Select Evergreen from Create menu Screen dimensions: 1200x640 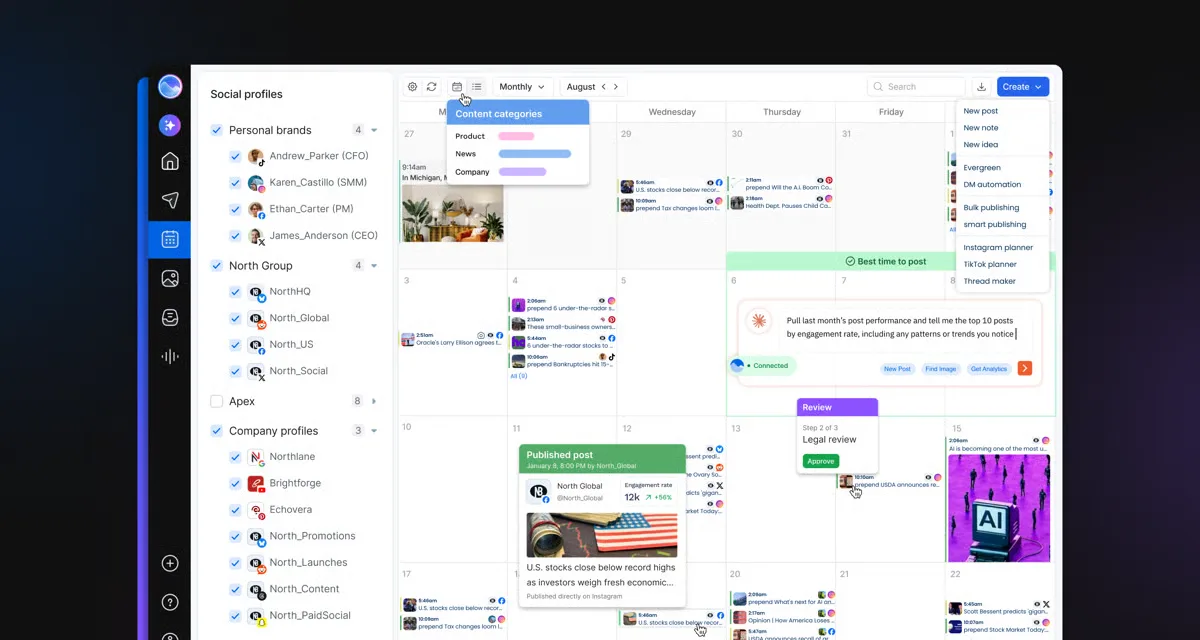coord(982,168)
